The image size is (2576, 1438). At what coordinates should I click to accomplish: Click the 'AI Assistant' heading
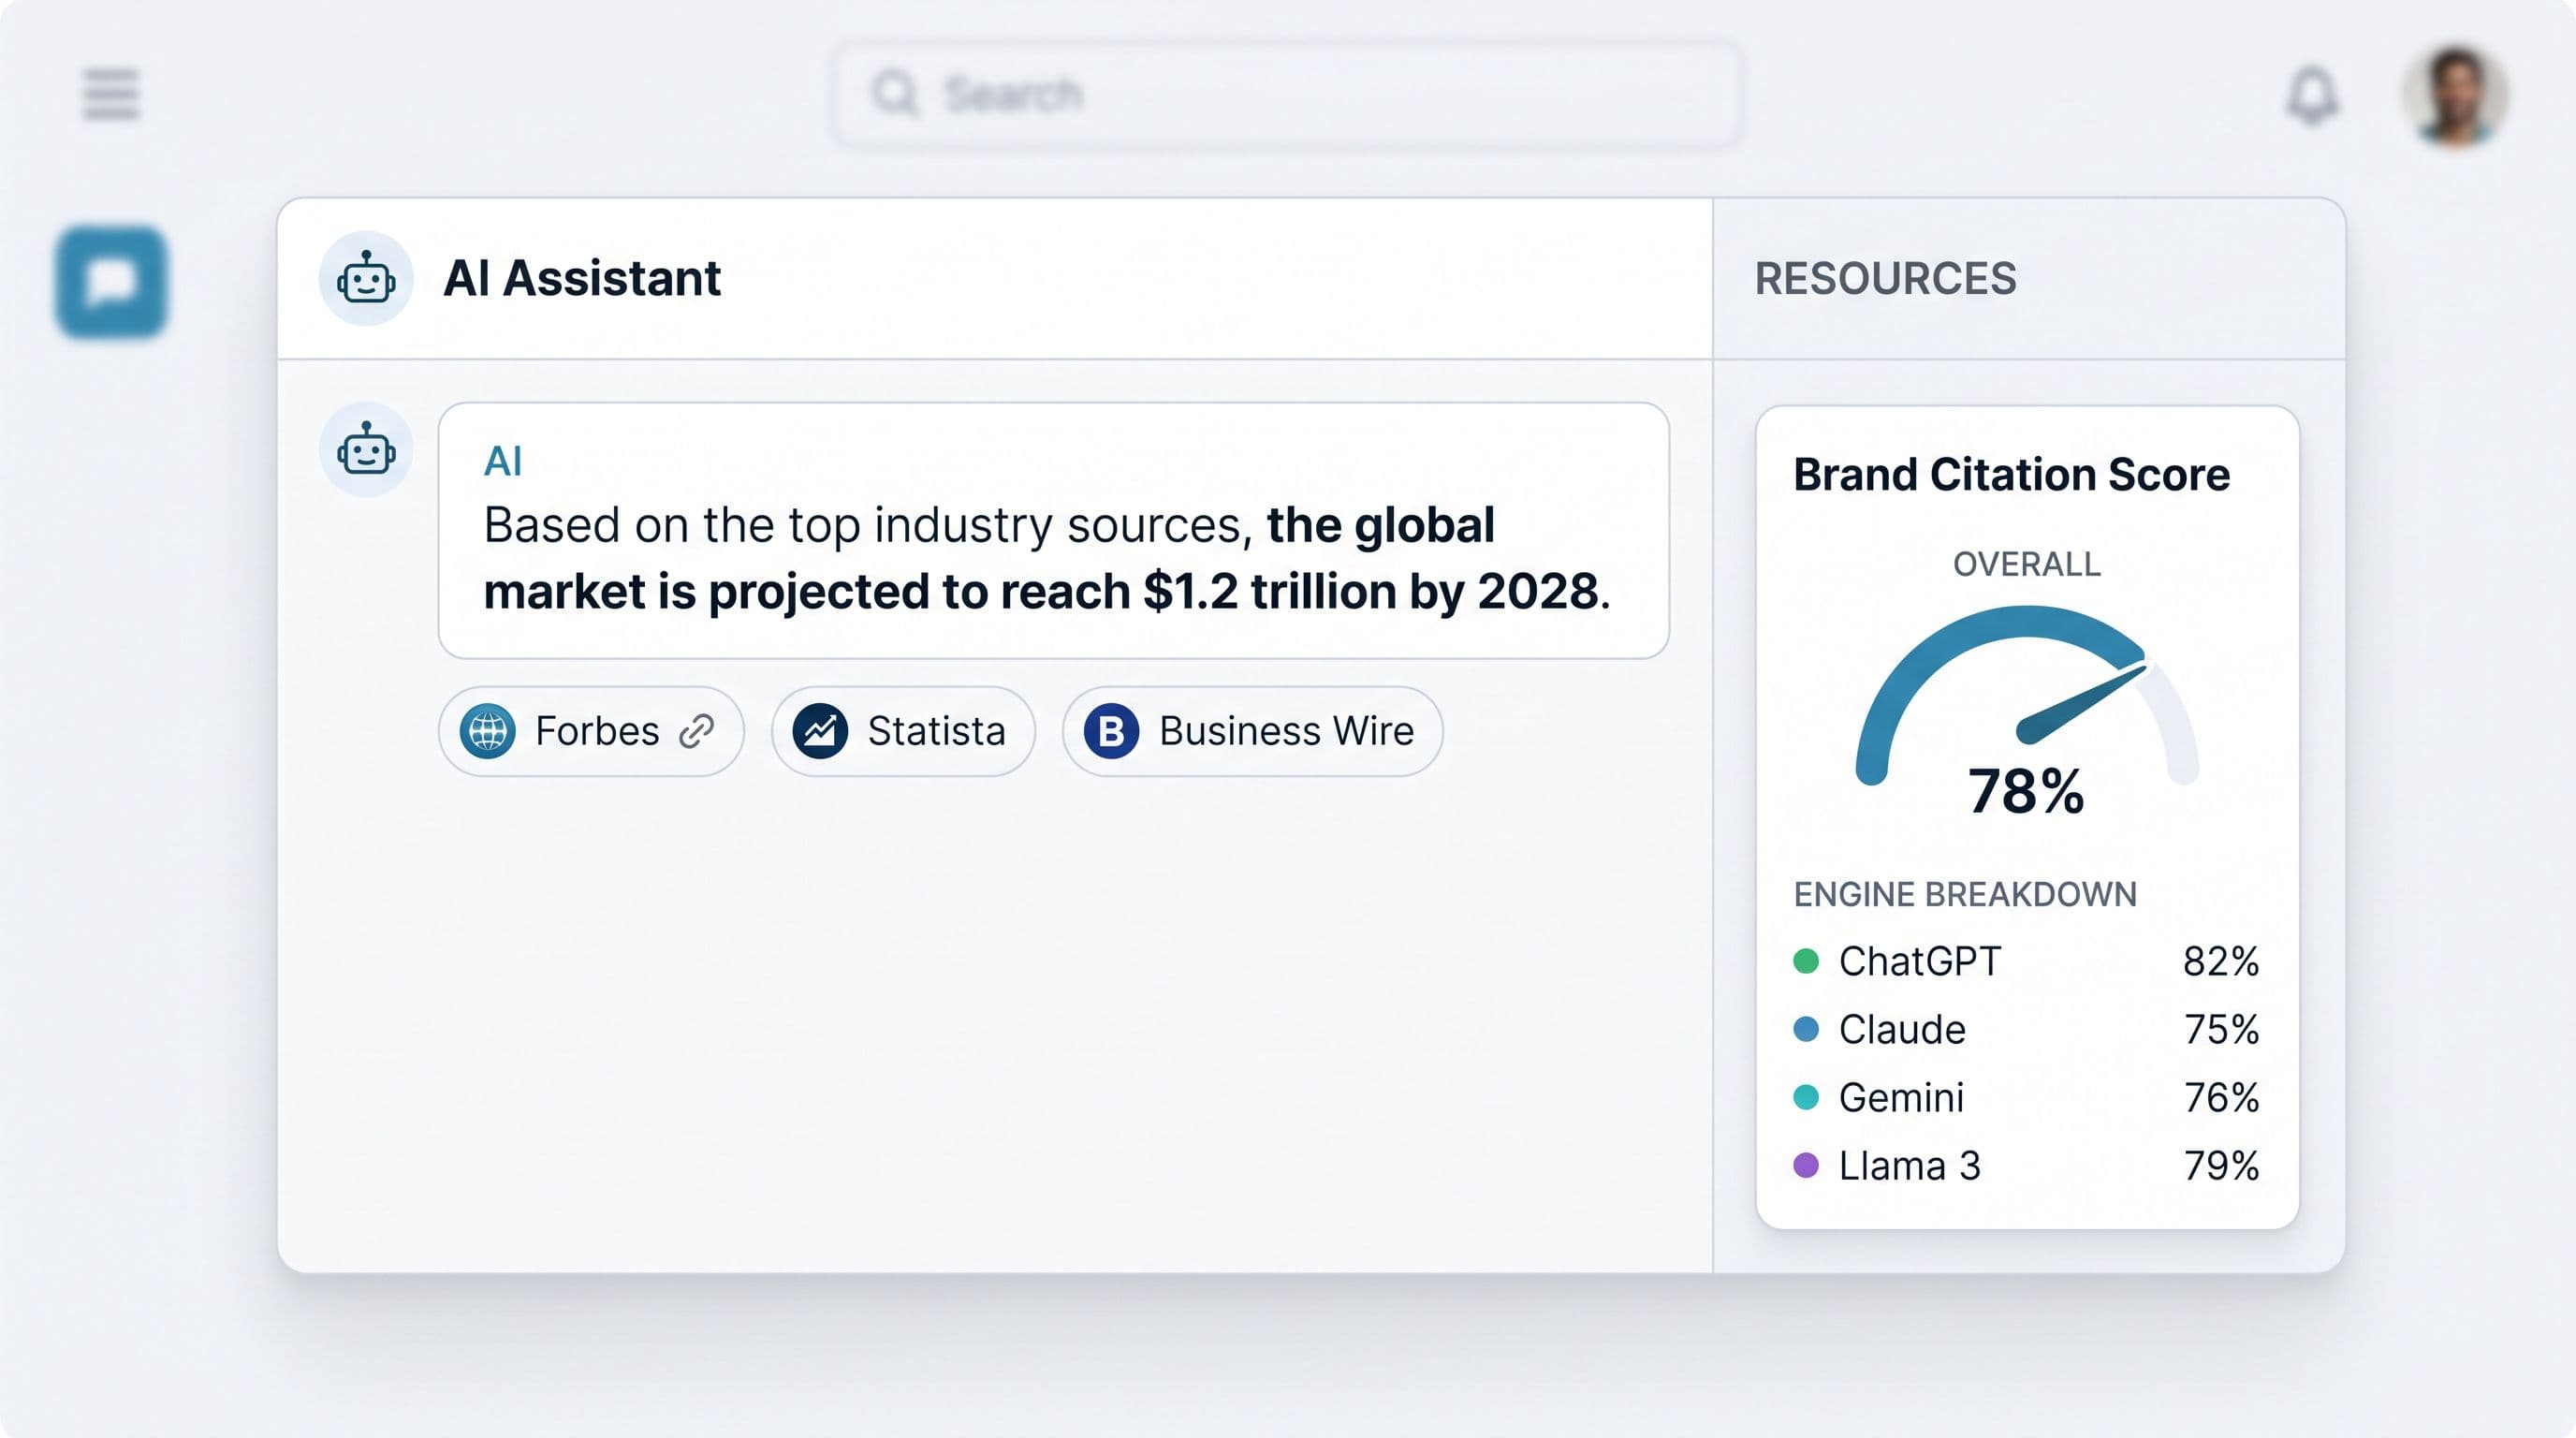click(x=582, y=278)
